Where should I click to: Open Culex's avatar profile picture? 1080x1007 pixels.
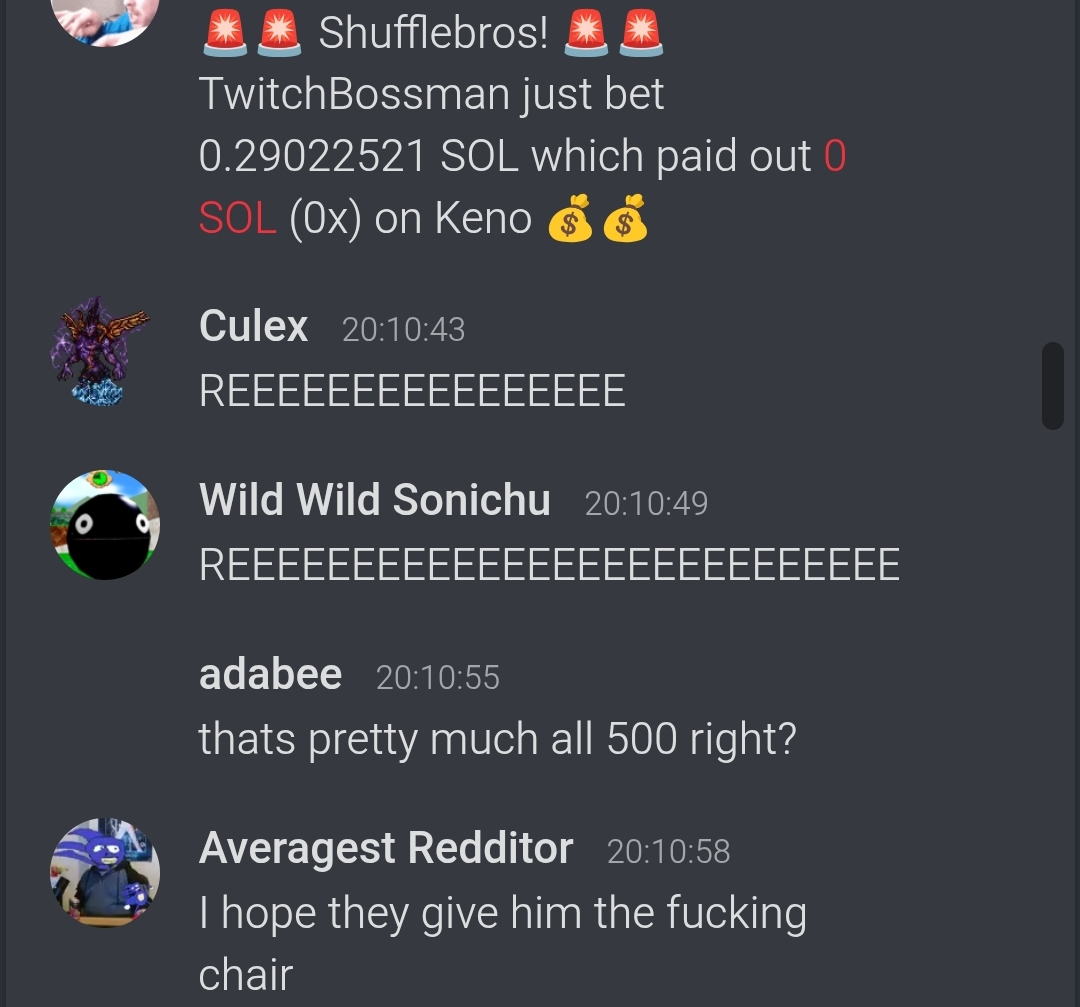point(101,351)
